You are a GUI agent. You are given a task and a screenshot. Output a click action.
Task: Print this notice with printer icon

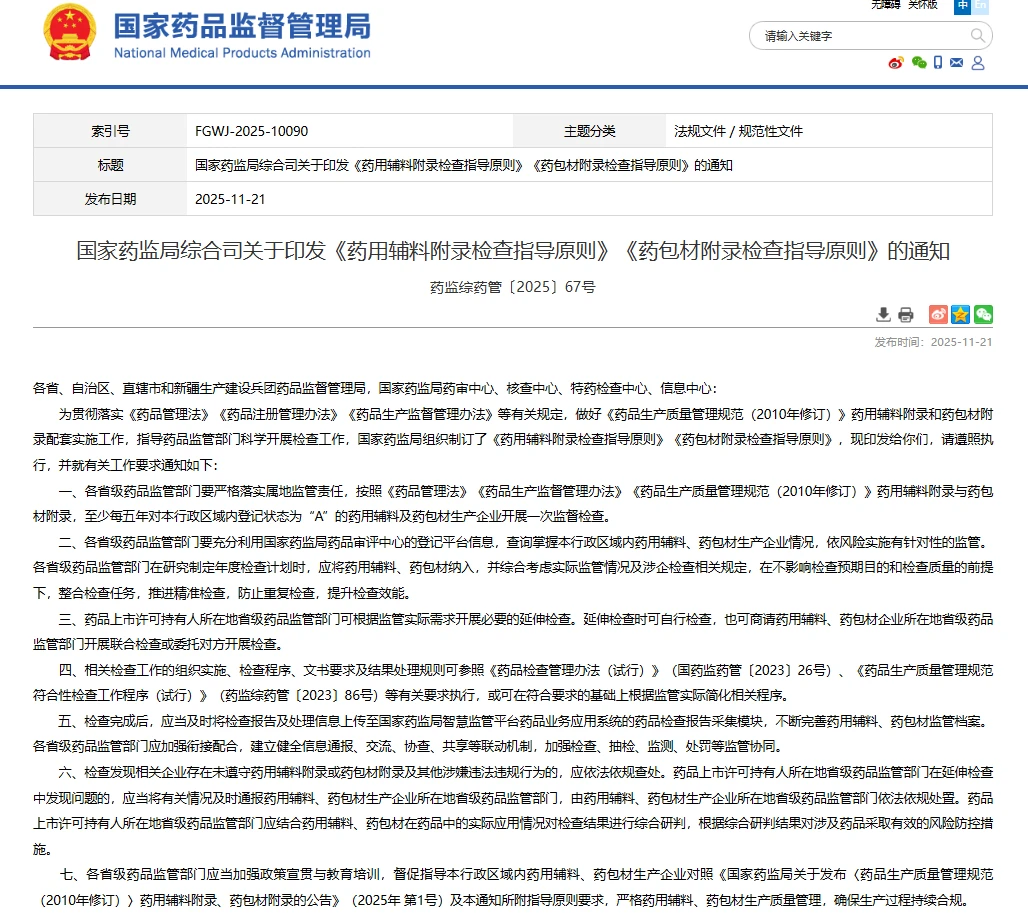click(905, 315)
